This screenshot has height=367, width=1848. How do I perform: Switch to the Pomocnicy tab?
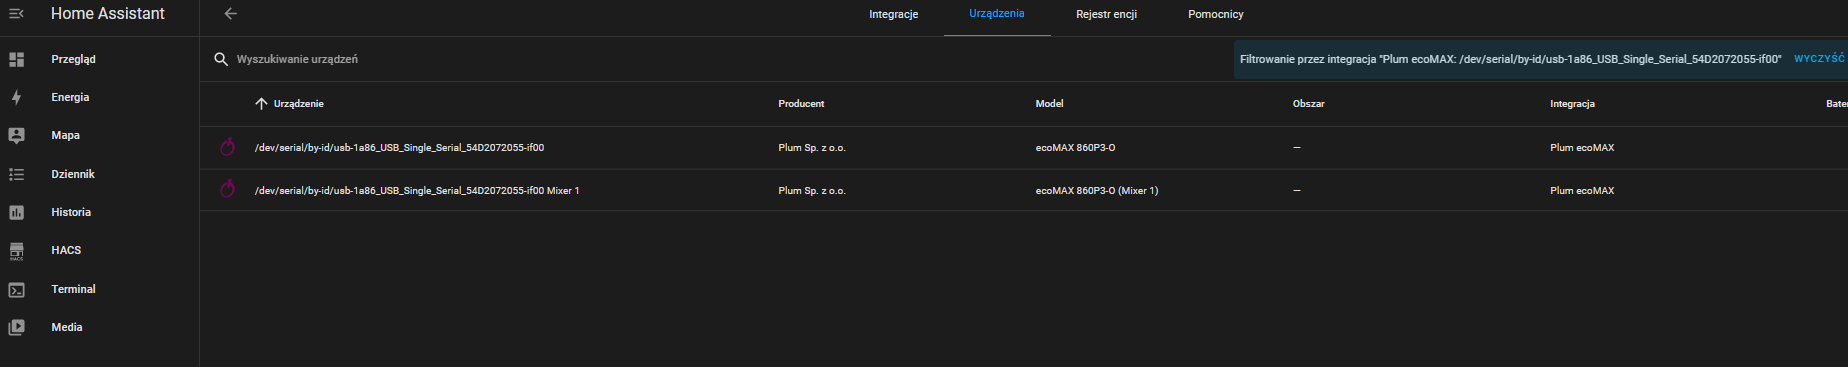pos(1215,14)
